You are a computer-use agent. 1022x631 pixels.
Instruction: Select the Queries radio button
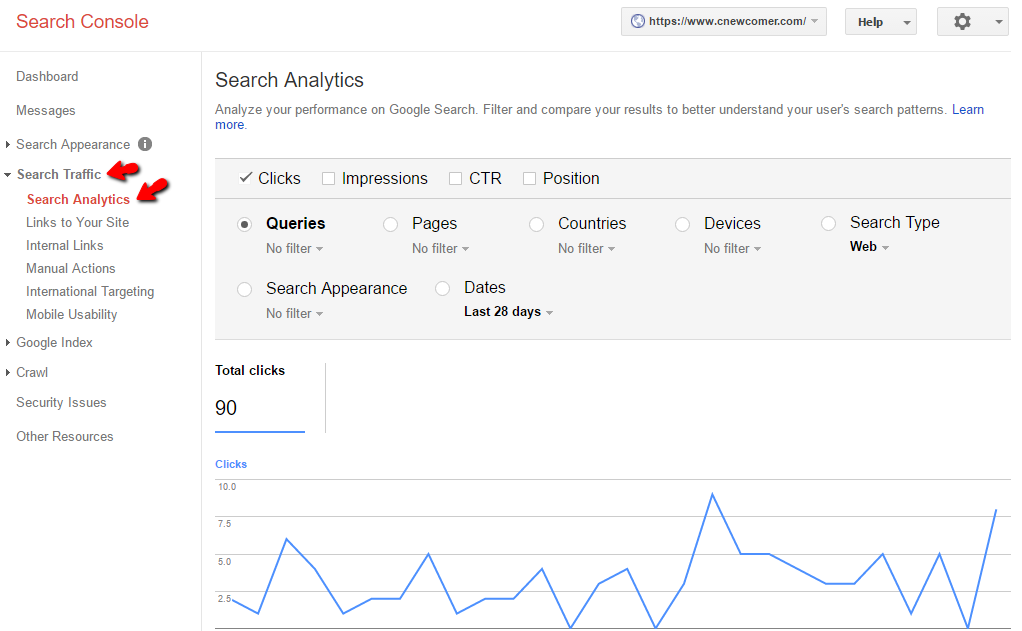coord(244,224)
